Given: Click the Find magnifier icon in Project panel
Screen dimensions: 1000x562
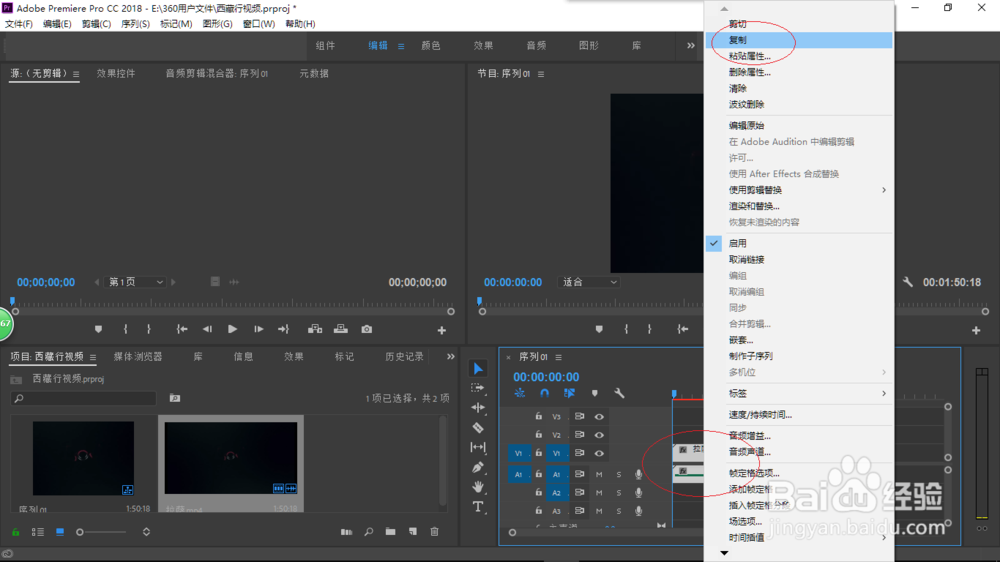Looking at the screenshot, I should (x=369, y=531).
